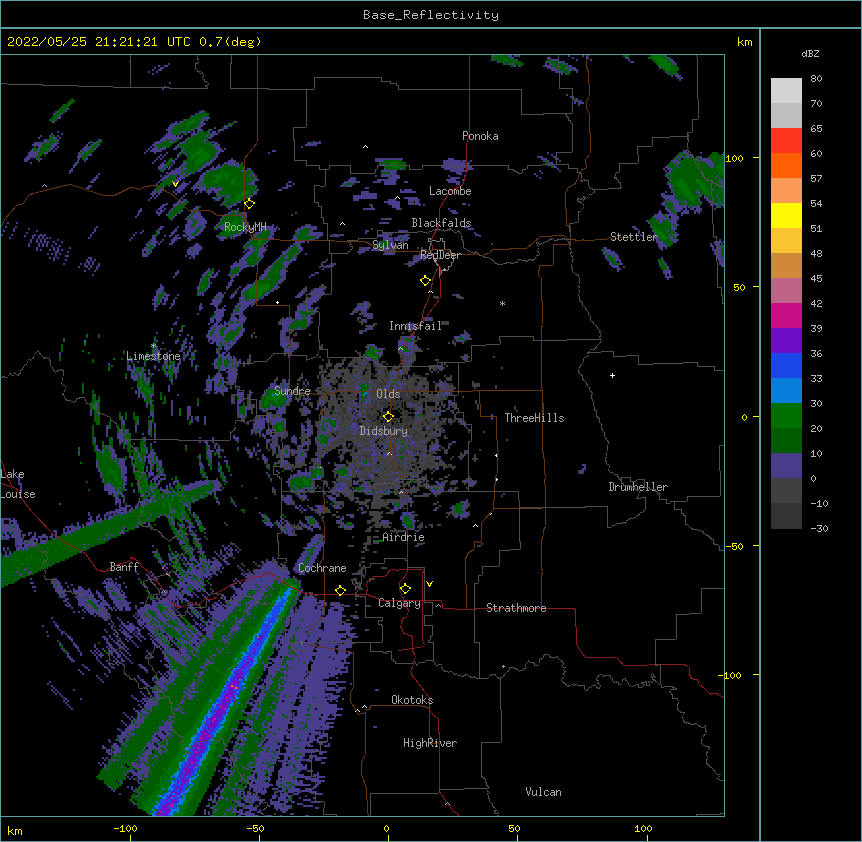Click the RedDeer city label
The width and height of the screenshot is (862, 842).
point(440,255)
